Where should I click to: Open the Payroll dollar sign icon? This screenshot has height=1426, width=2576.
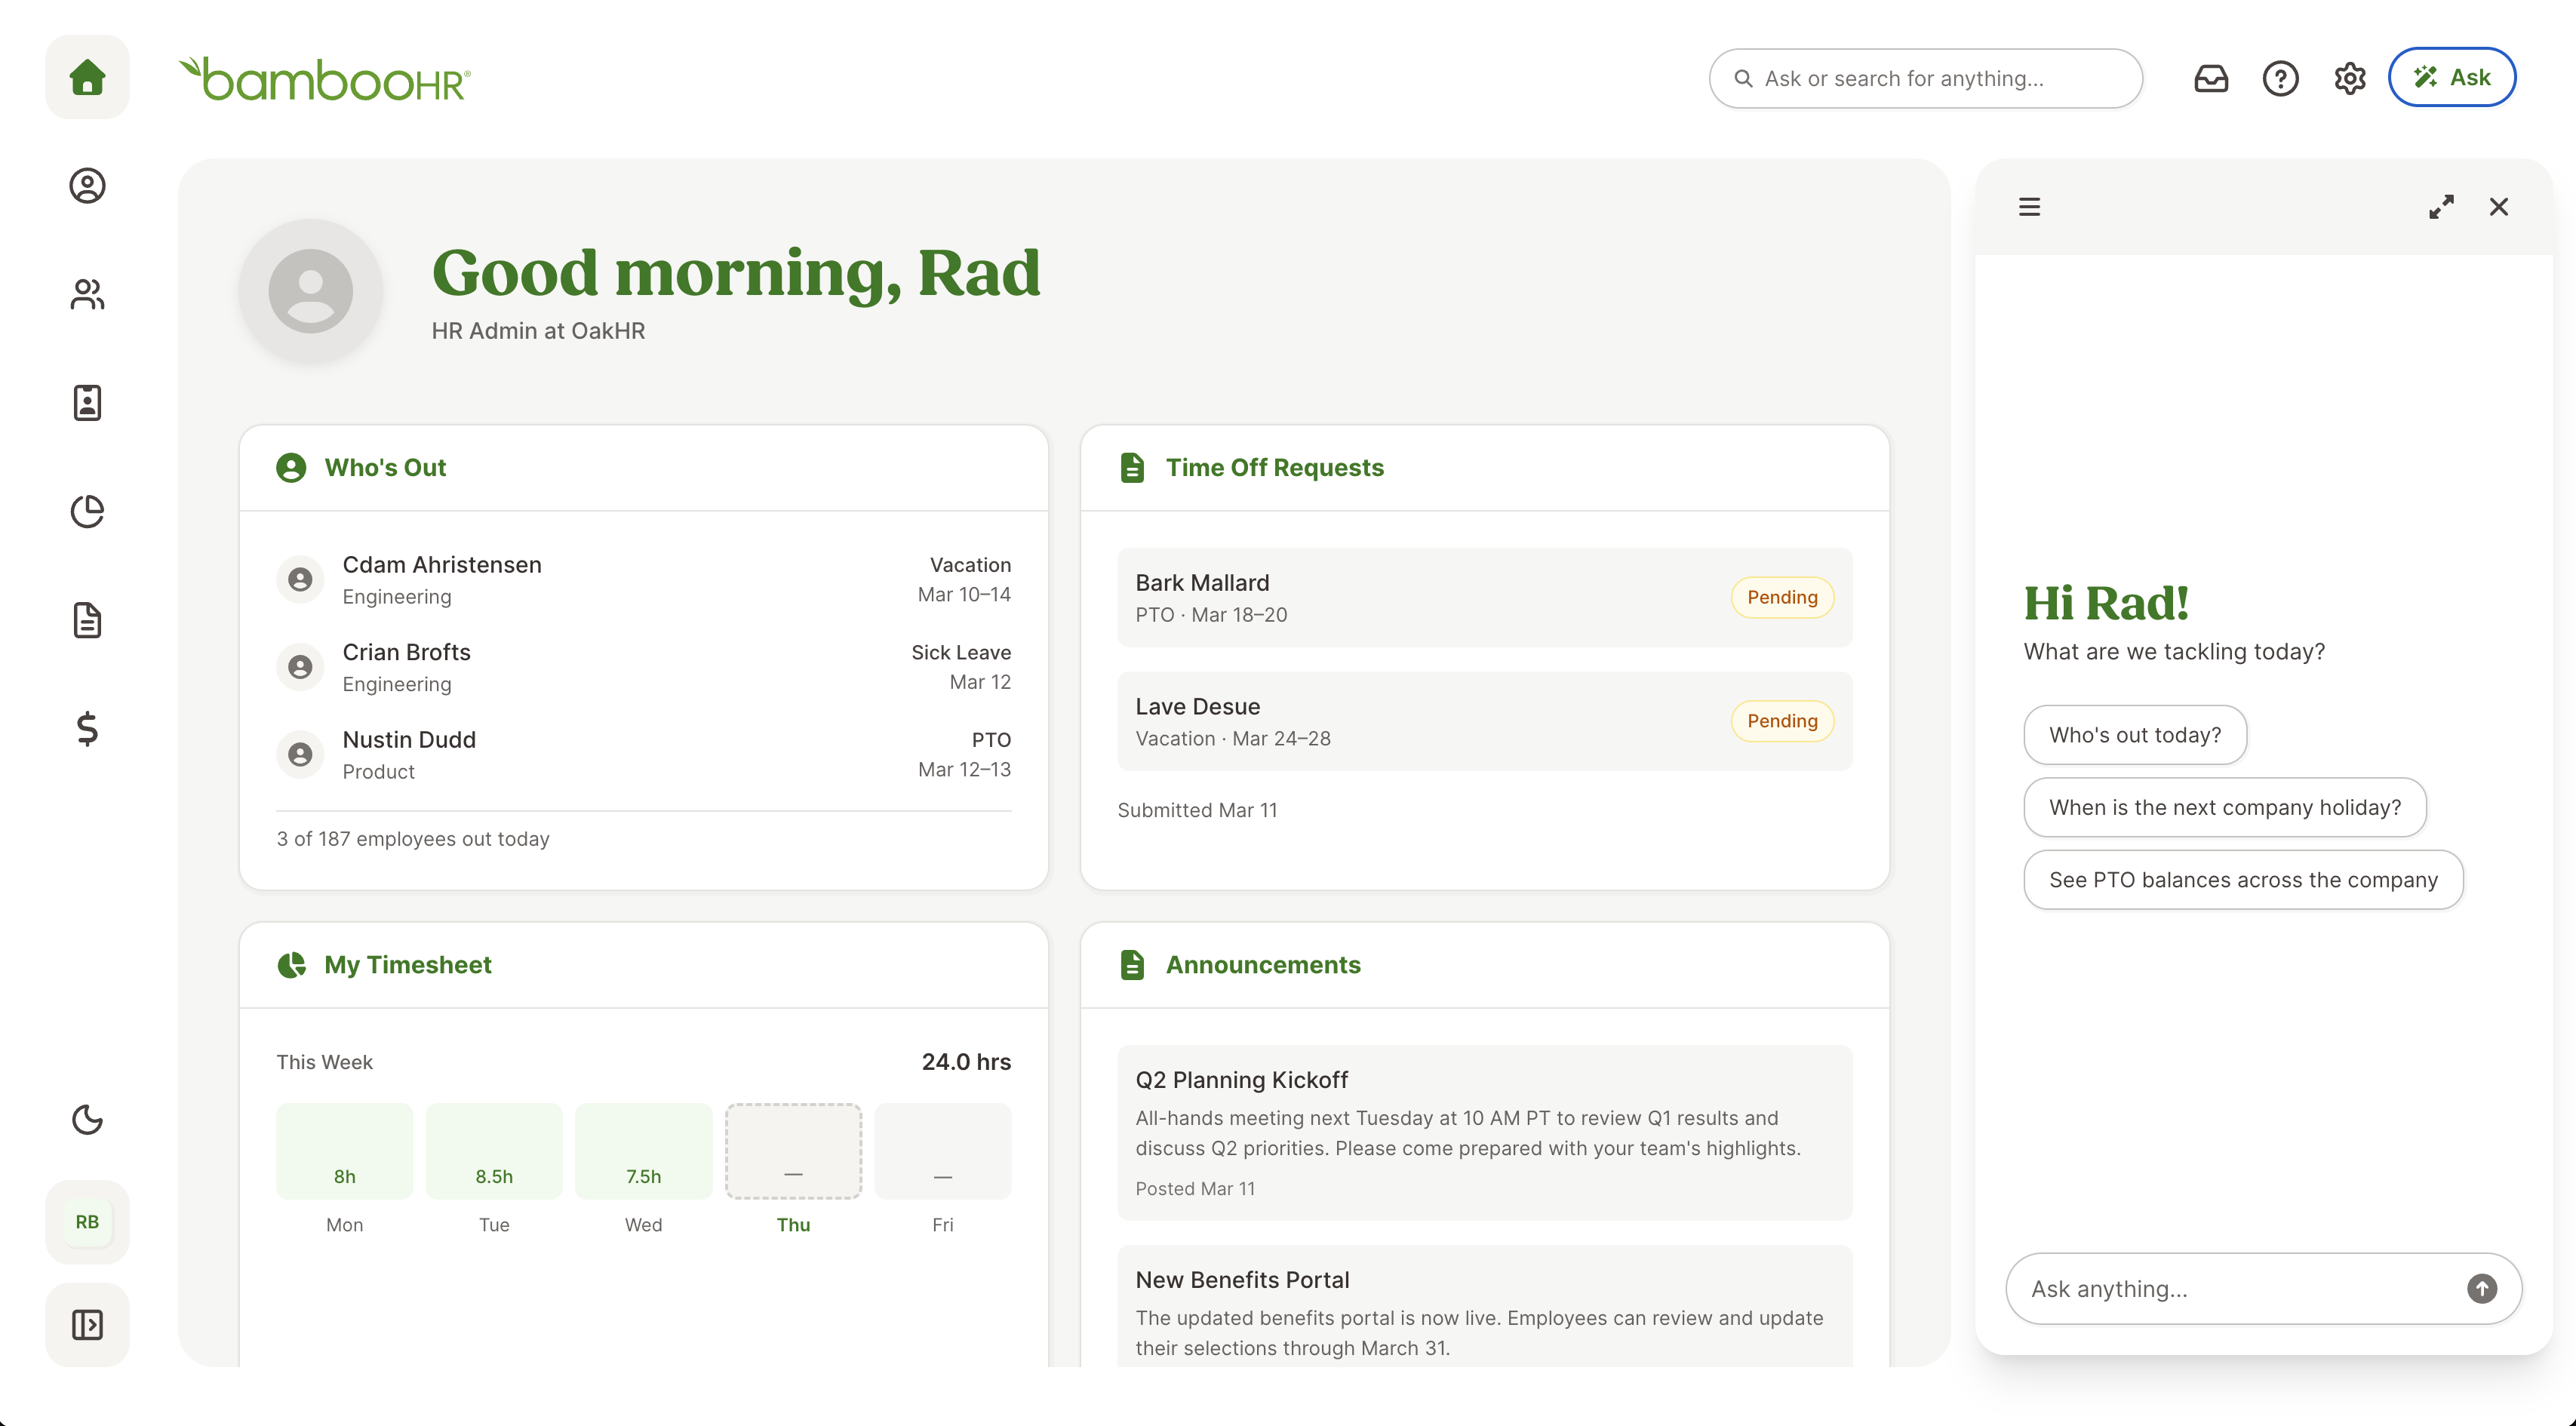tap(87, 728)
